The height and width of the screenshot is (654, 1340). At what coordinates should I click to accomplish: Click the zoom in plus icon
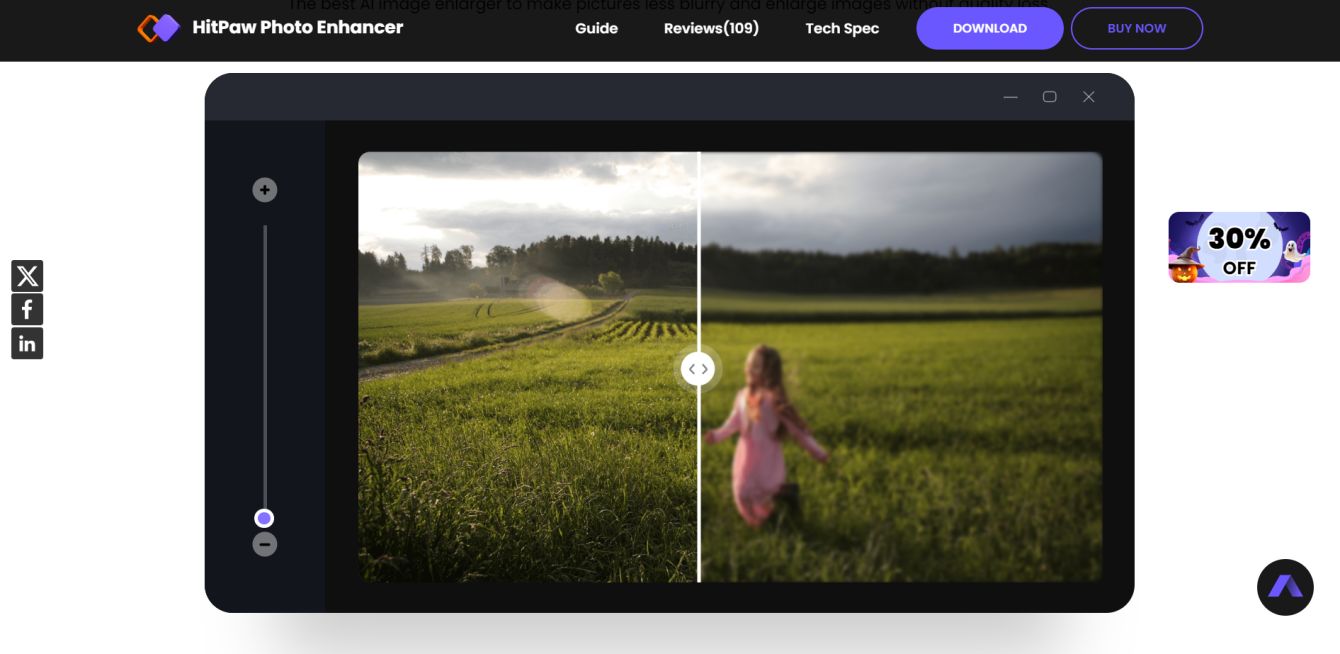(264, 190)
